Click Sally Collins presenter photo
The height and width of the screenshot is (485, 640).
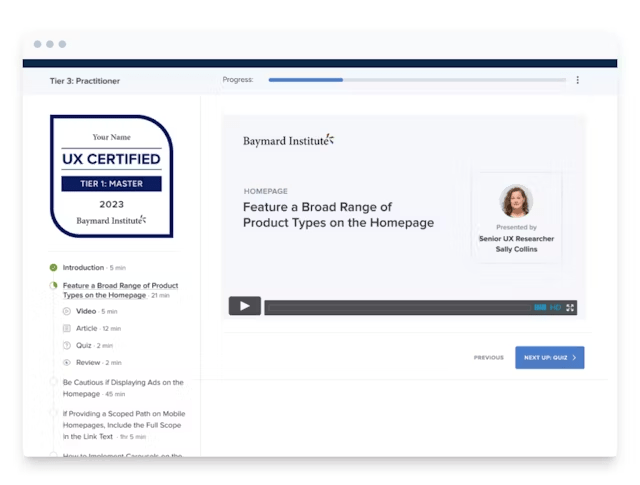pos(516,200)
